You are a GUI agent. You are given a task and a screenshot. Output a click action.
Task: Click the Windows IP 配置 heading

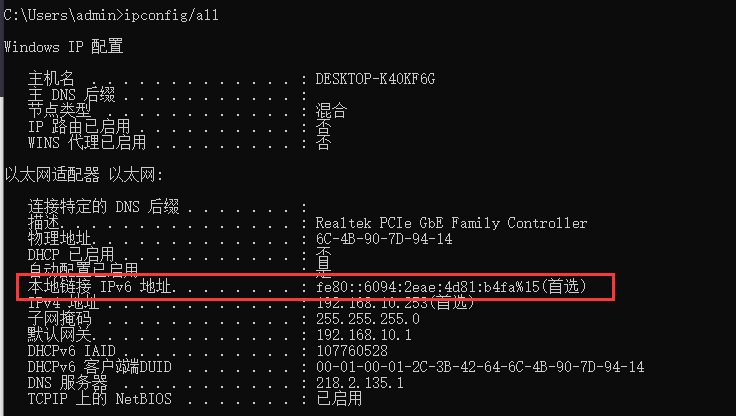(x=64, y=47)
